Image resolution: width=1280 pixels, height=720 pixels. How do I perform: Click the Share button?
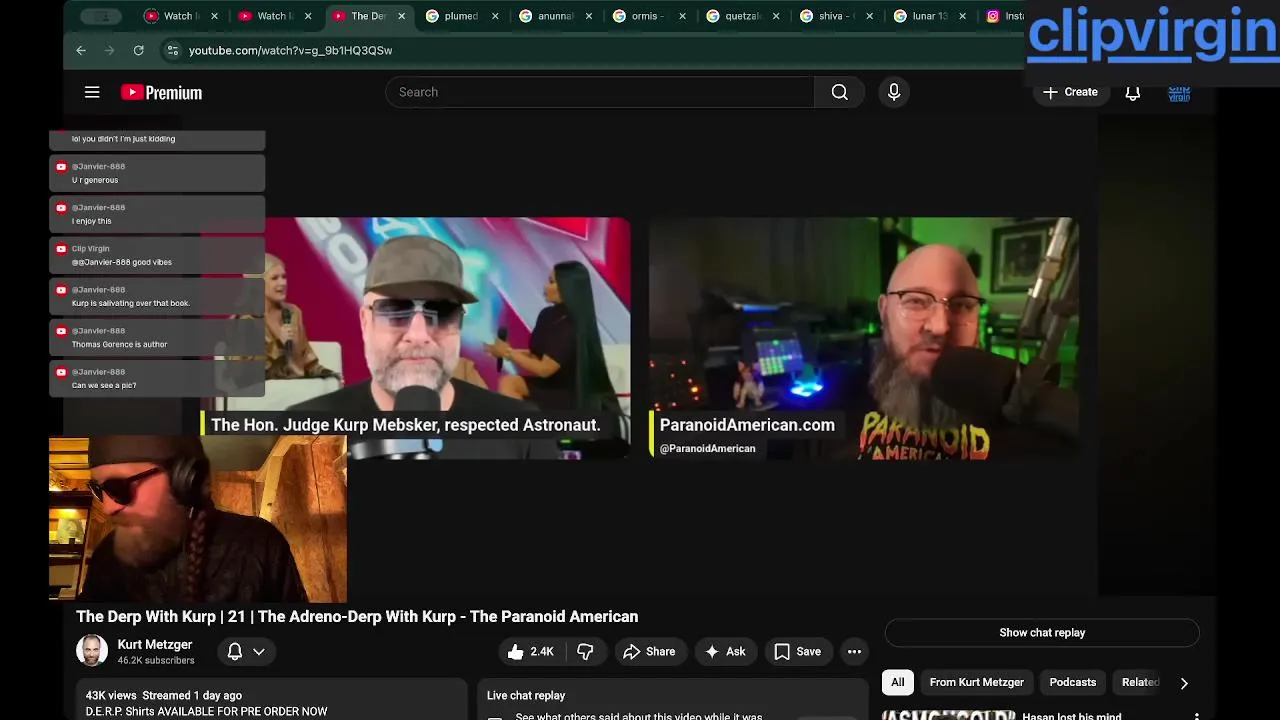649,652
